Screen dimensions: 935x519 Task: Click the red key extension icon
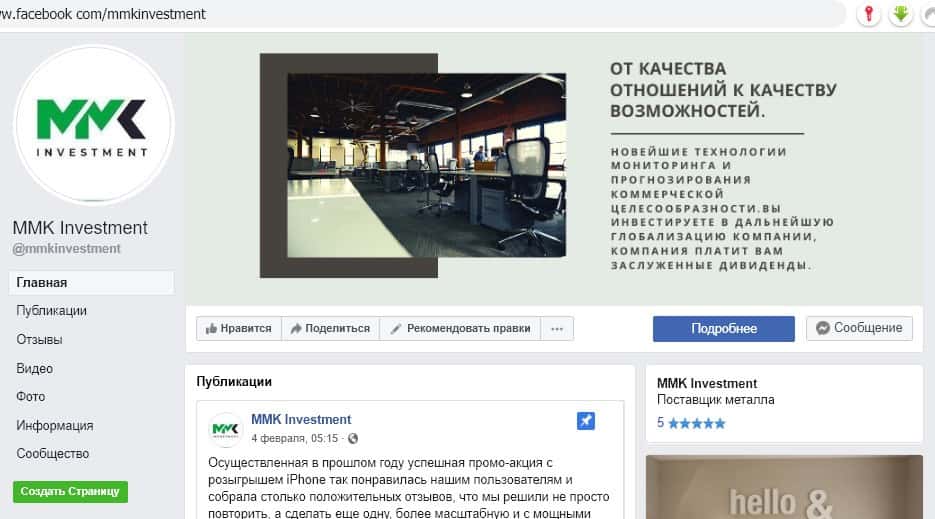coord(868,14)
